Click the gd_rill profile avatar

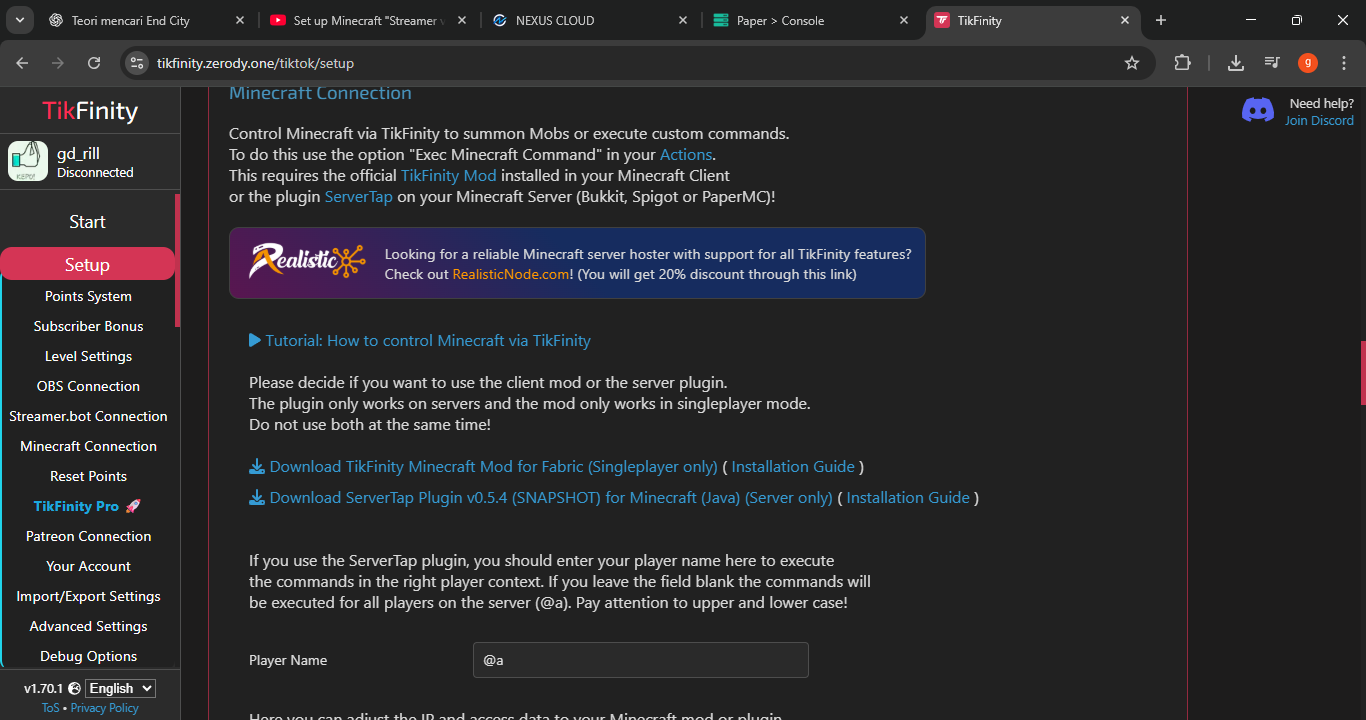[28, 161]
